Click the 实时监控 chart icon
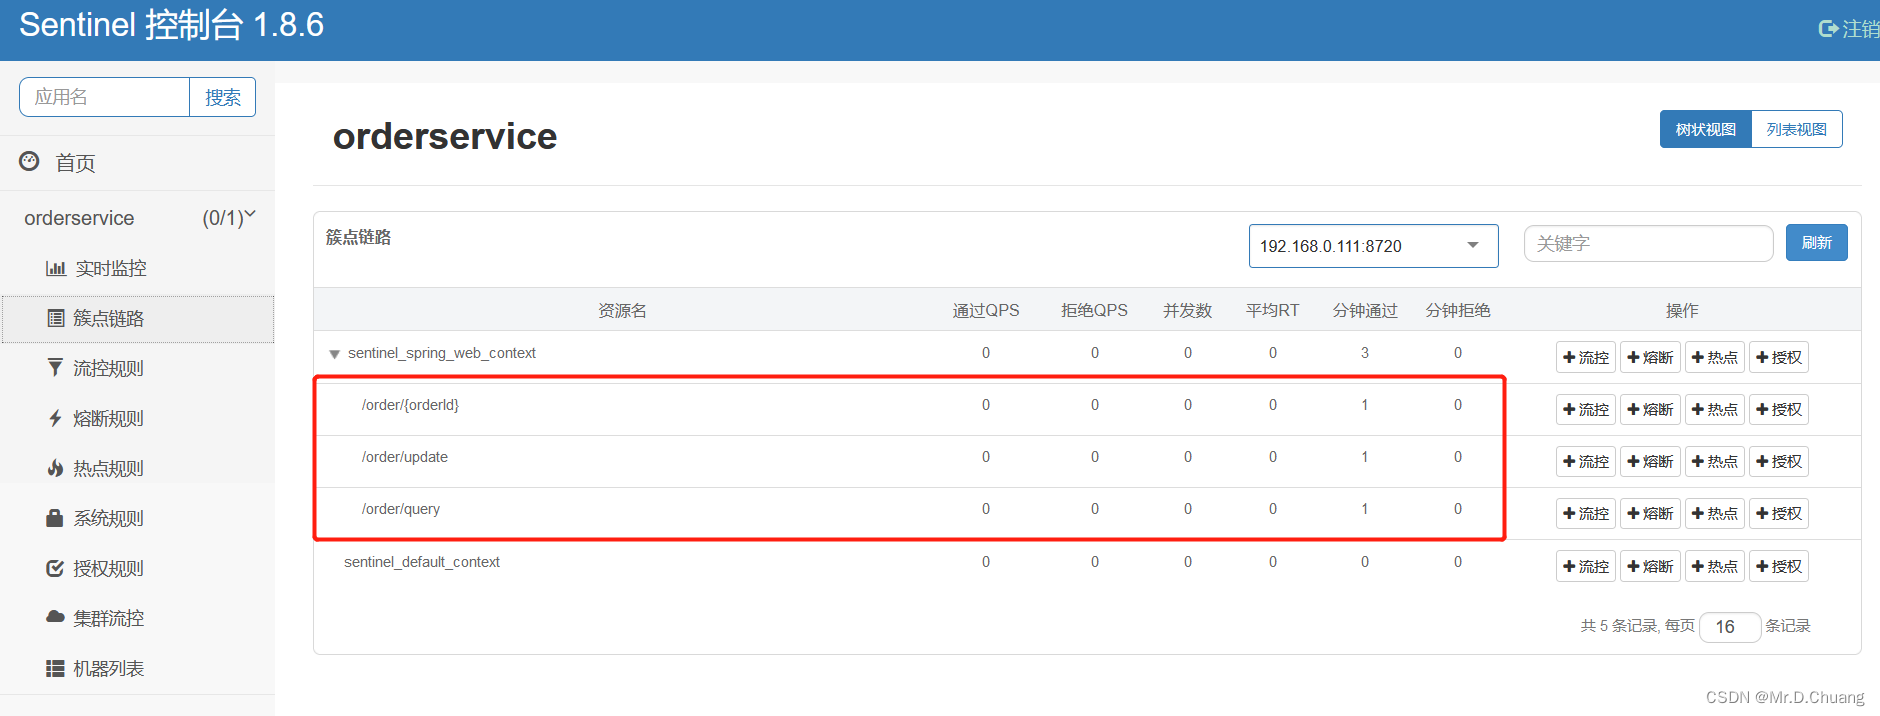The height and width of the screenshot is (716, 1880). 56,268
